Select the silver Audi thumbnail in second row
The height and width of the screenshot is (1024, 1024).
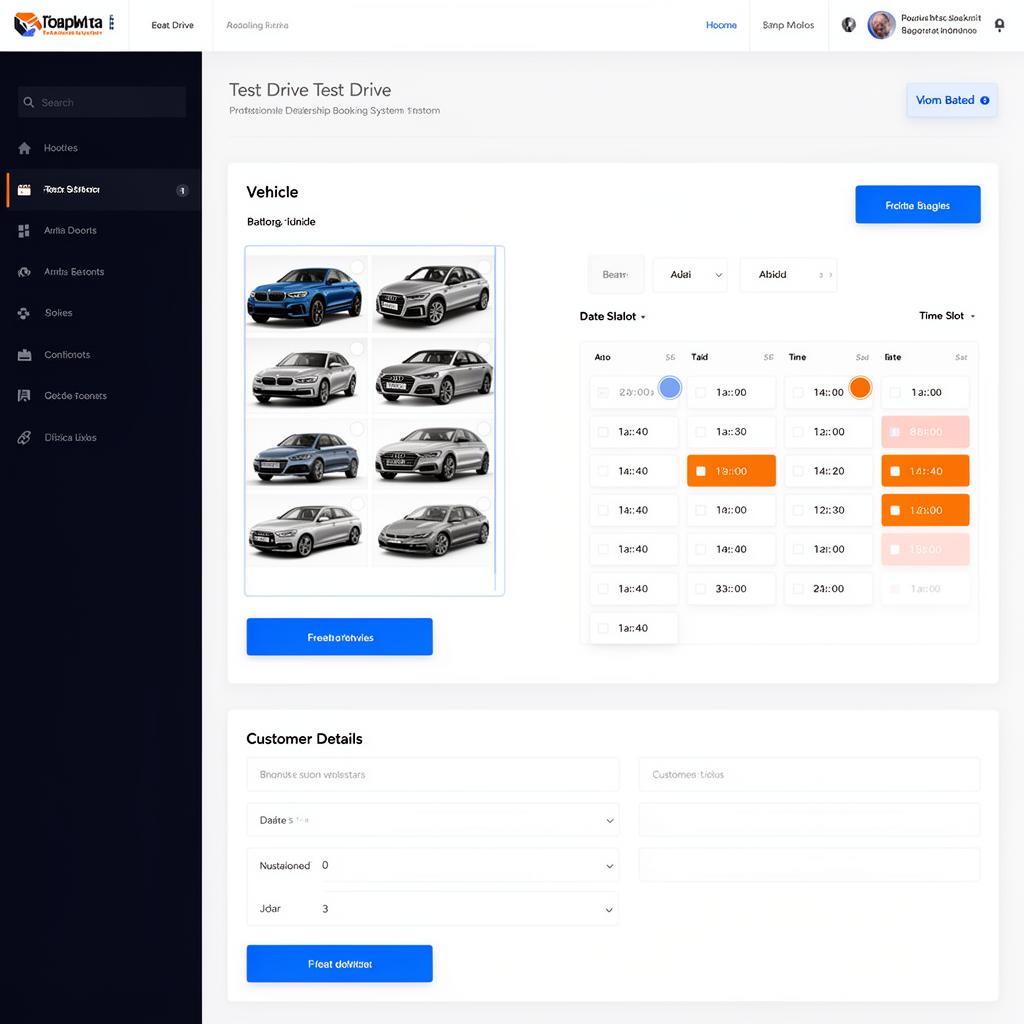(x=433, y=376)
